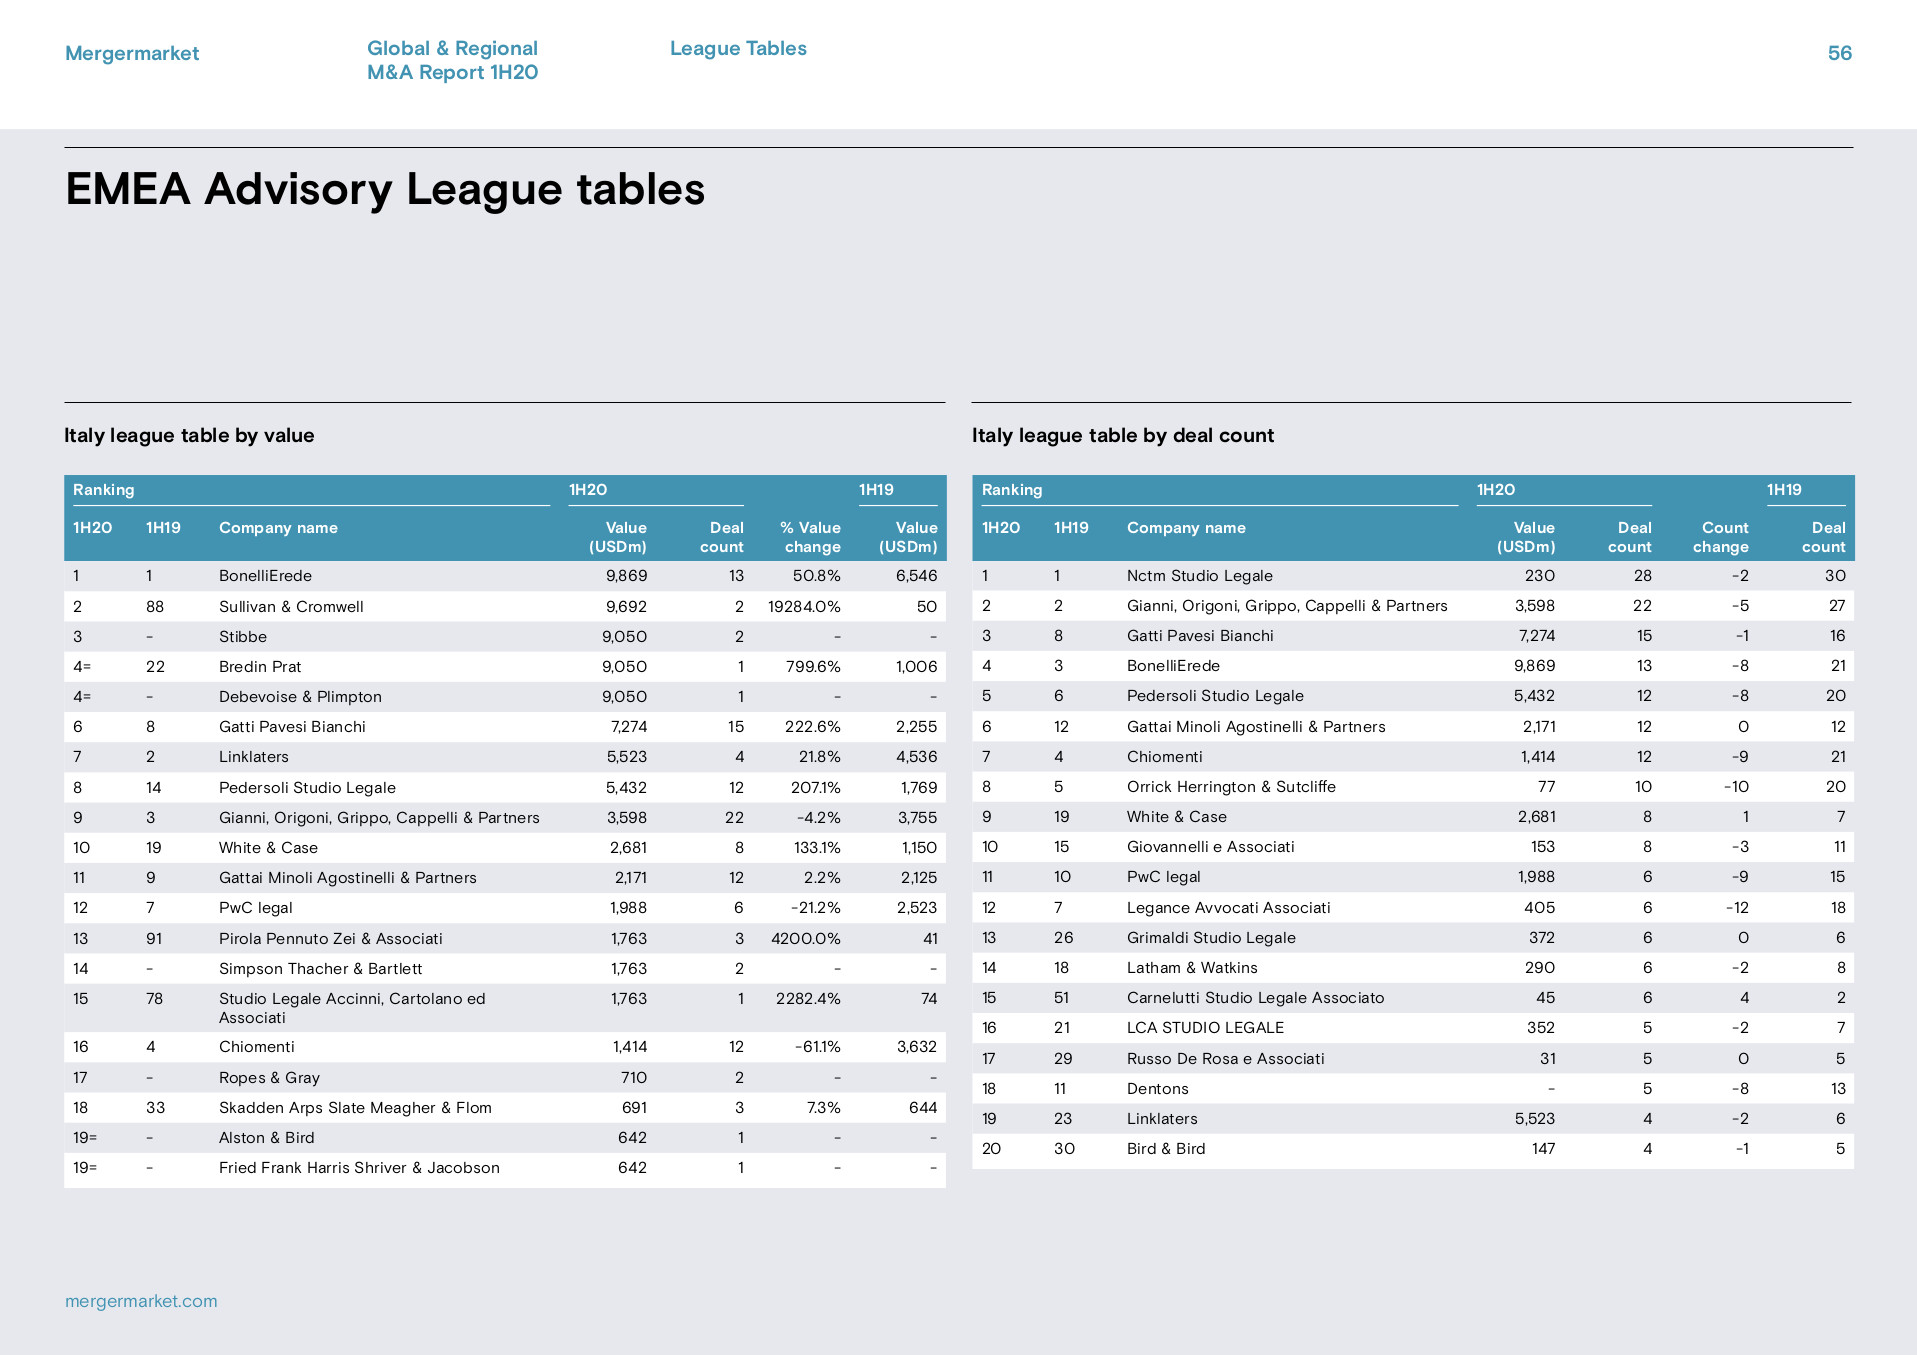The width and height of the screenshot is (1917, 1355).
Task: Select the BonelliErede row in value table
Action: click(505, 576)
